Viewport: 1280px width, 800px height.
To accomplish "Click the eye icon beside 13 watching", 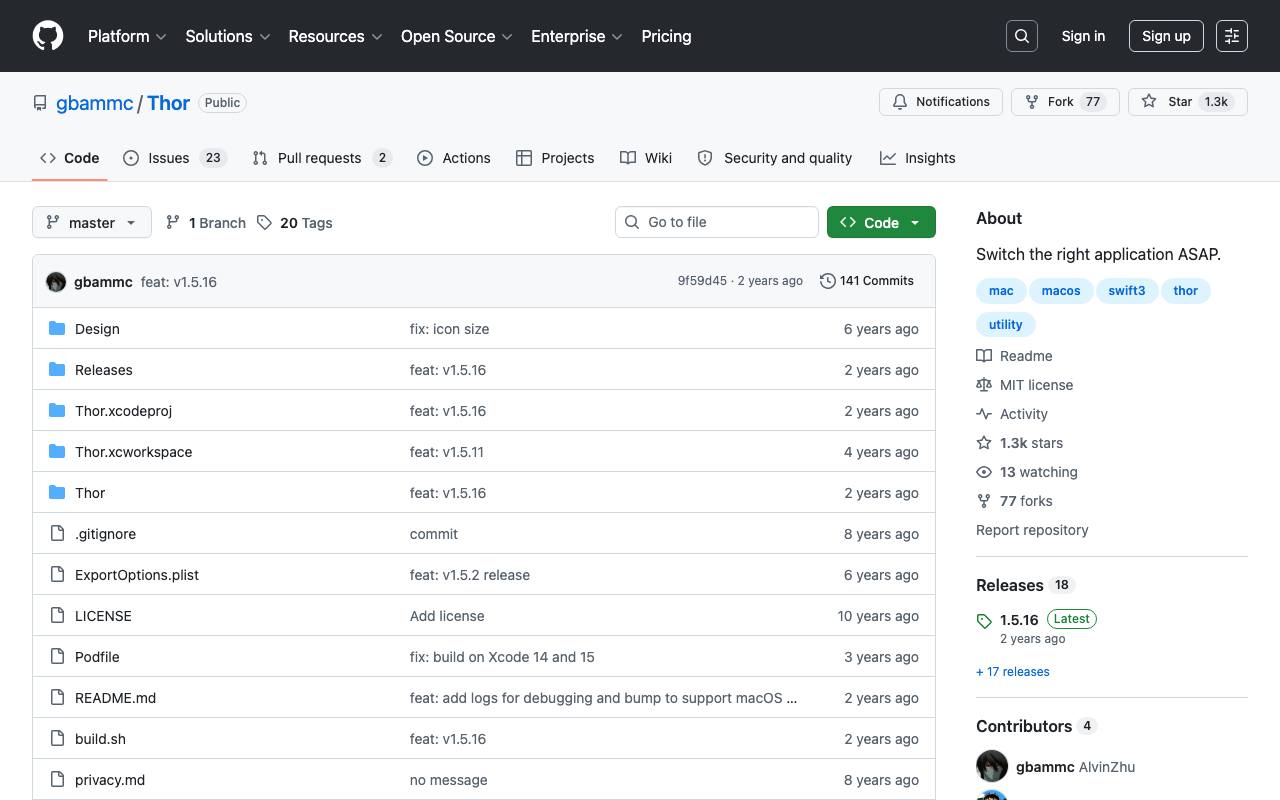I will click(x=984, y=472).
